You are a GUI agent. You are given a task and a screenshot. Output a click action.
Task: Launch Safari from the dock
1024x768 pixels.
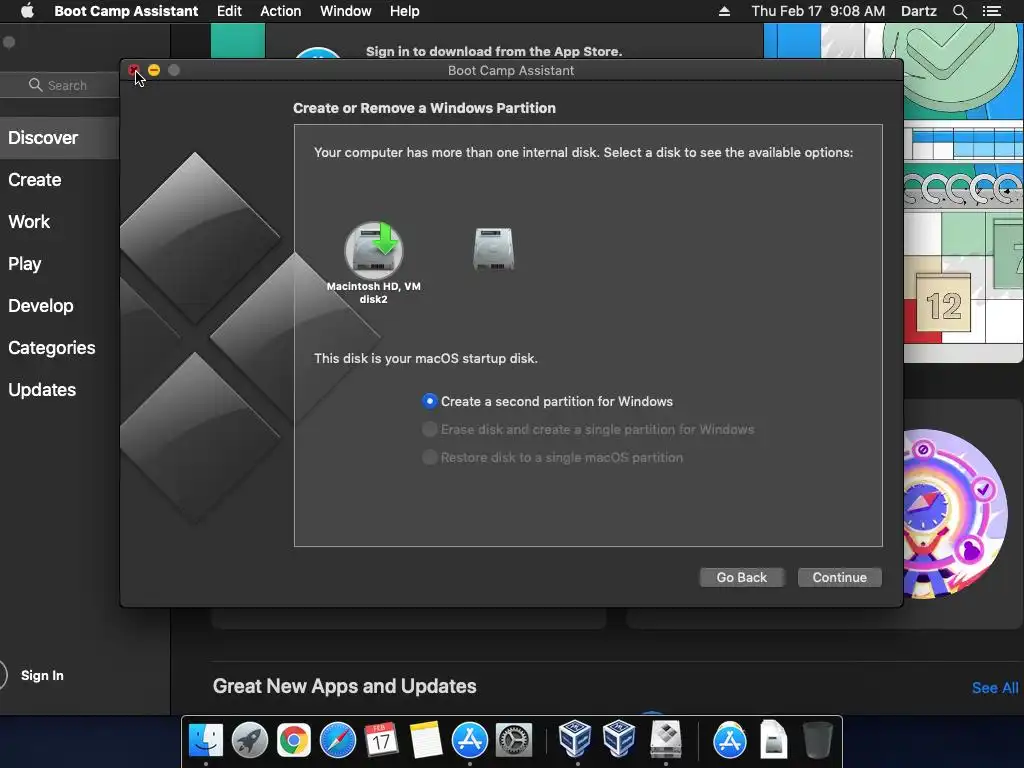tap(338, 741)
